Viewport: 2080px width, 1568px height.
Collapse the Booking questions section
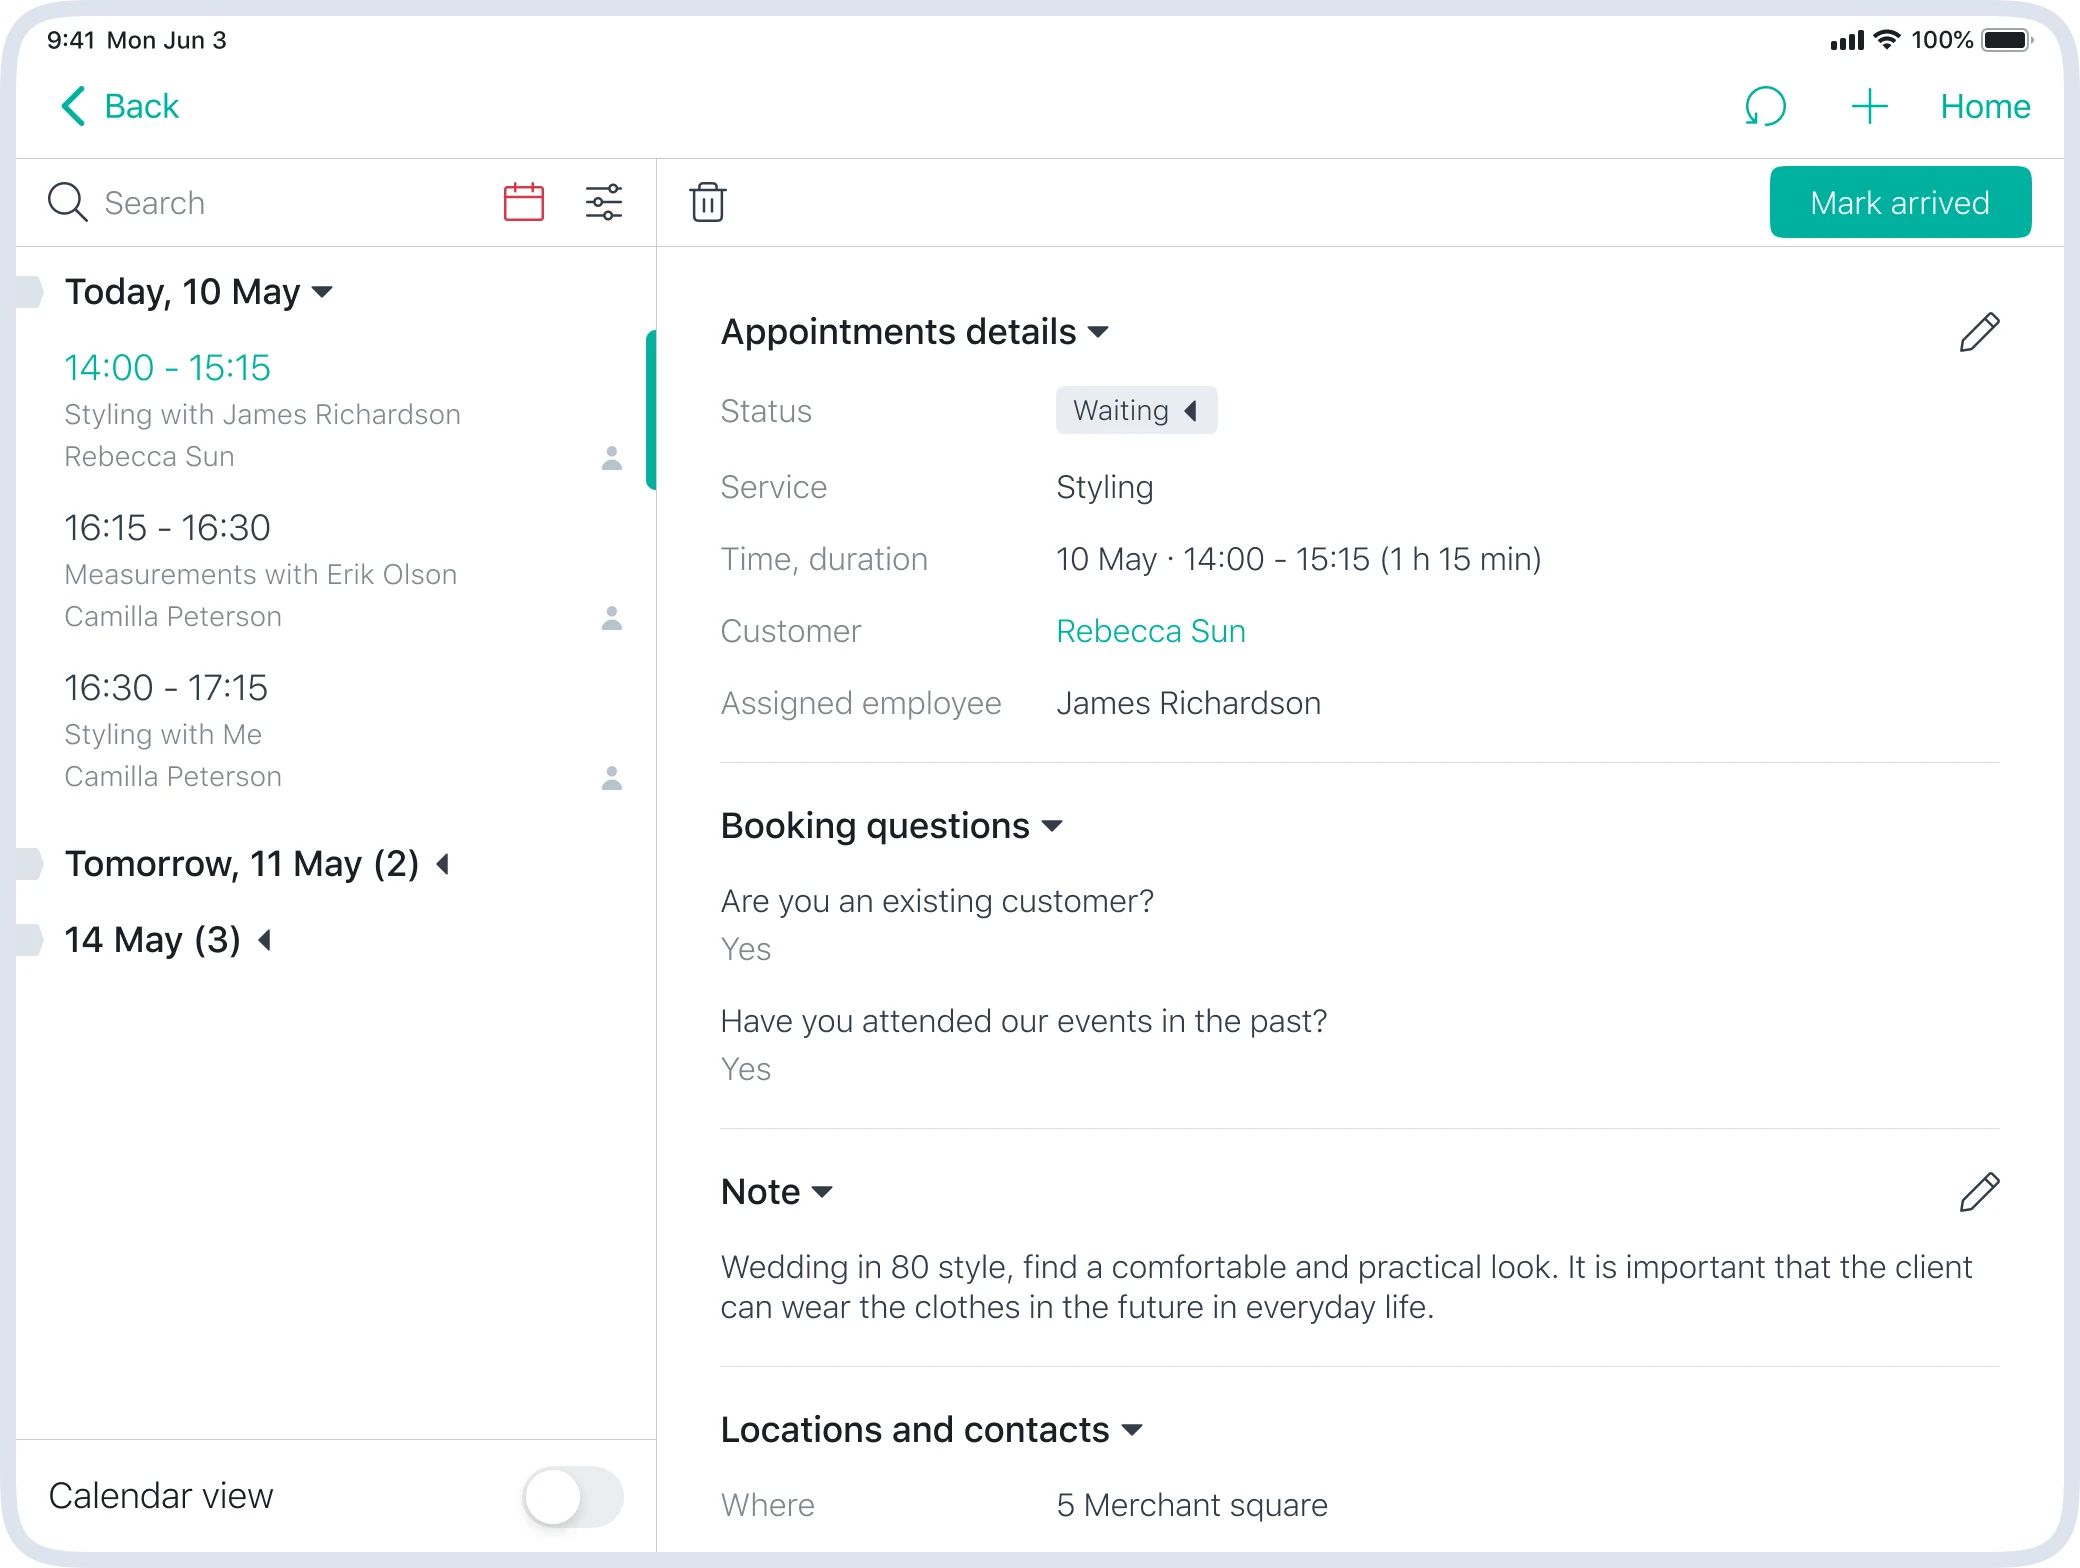click(x=1052, y=826)
